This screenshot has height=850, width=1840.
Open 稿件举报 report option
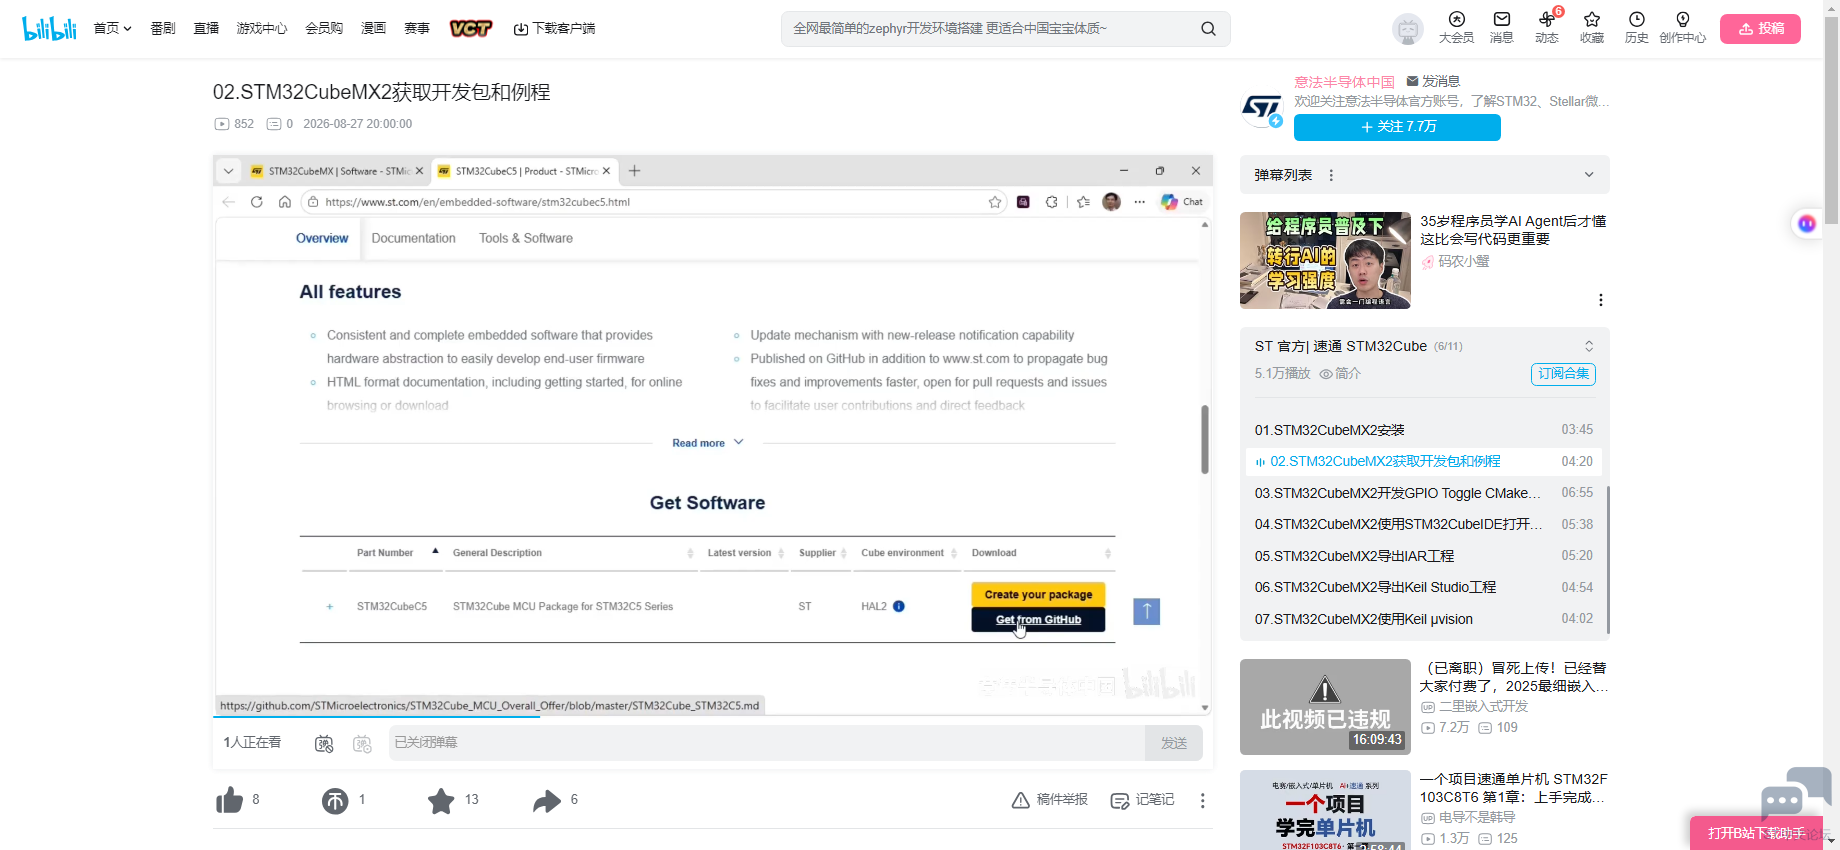(1050, 800)
